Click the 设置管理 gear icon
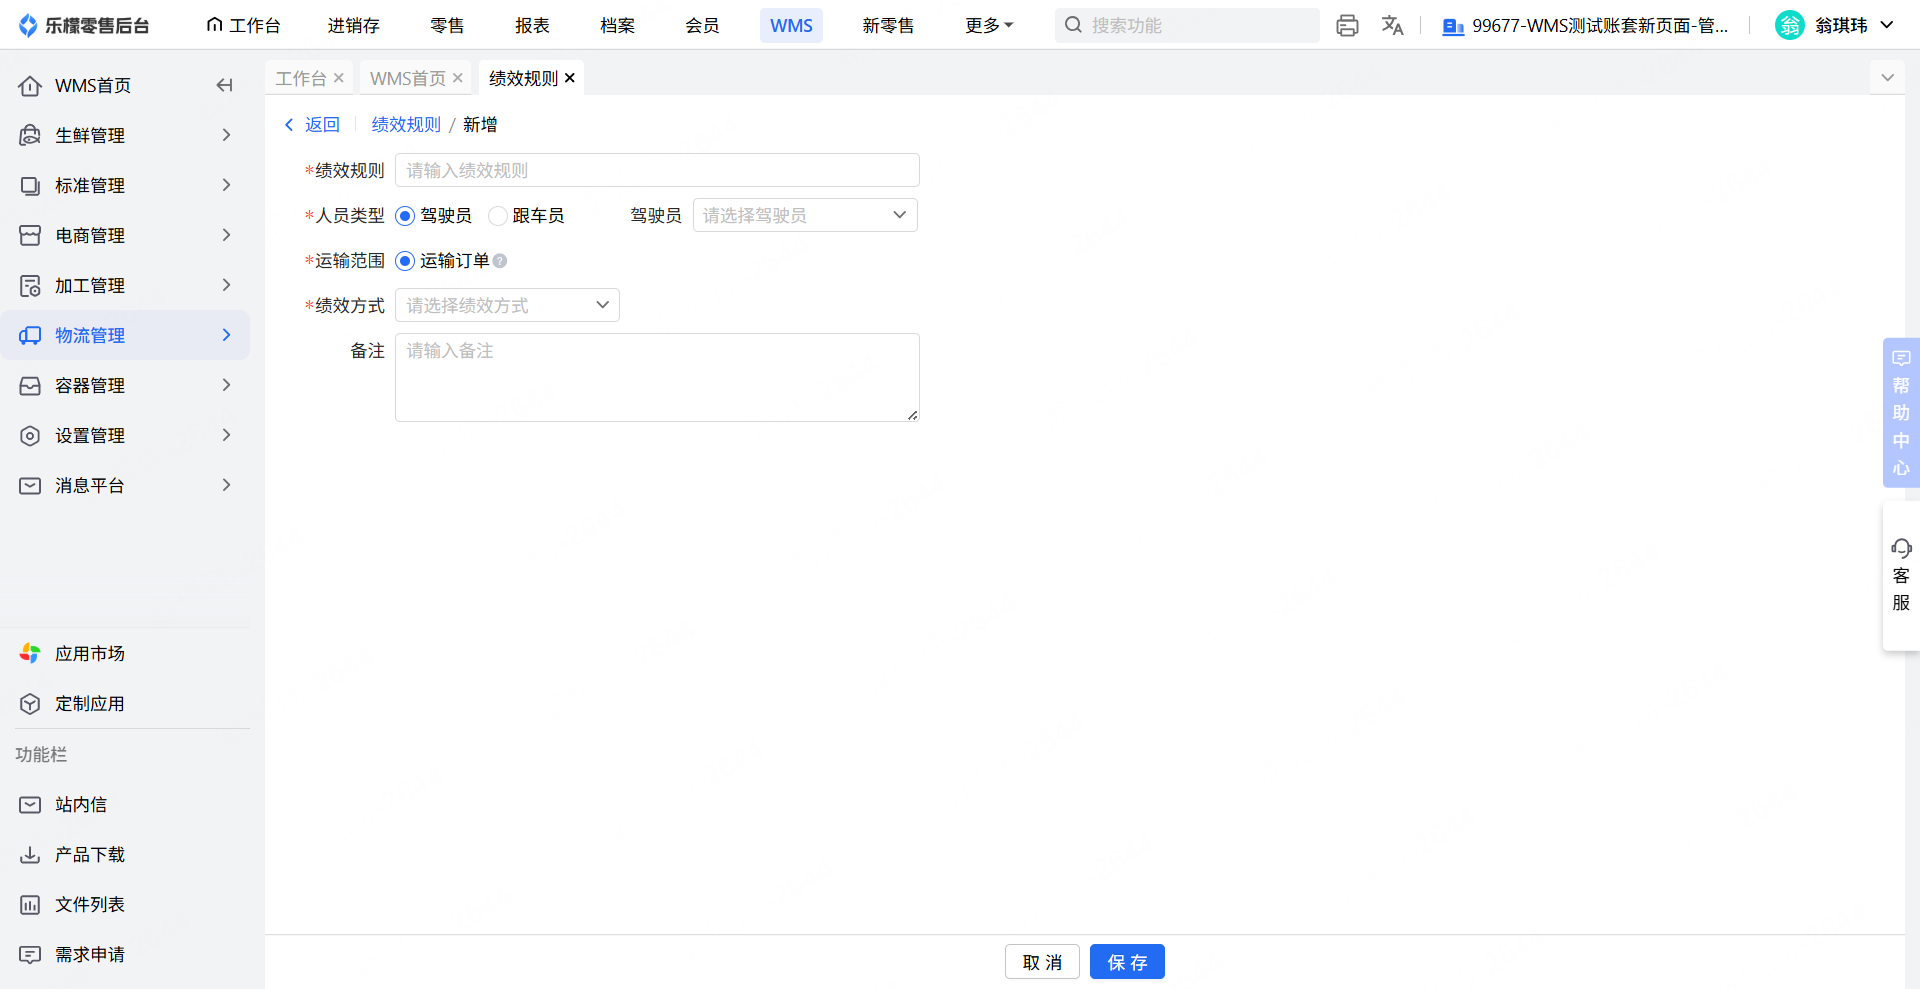 click(x=30, y=436)
